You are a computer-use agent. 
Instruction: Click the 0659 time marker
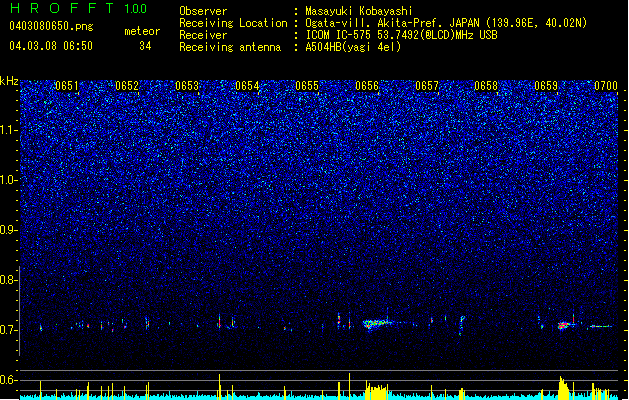tap(546, 86)
